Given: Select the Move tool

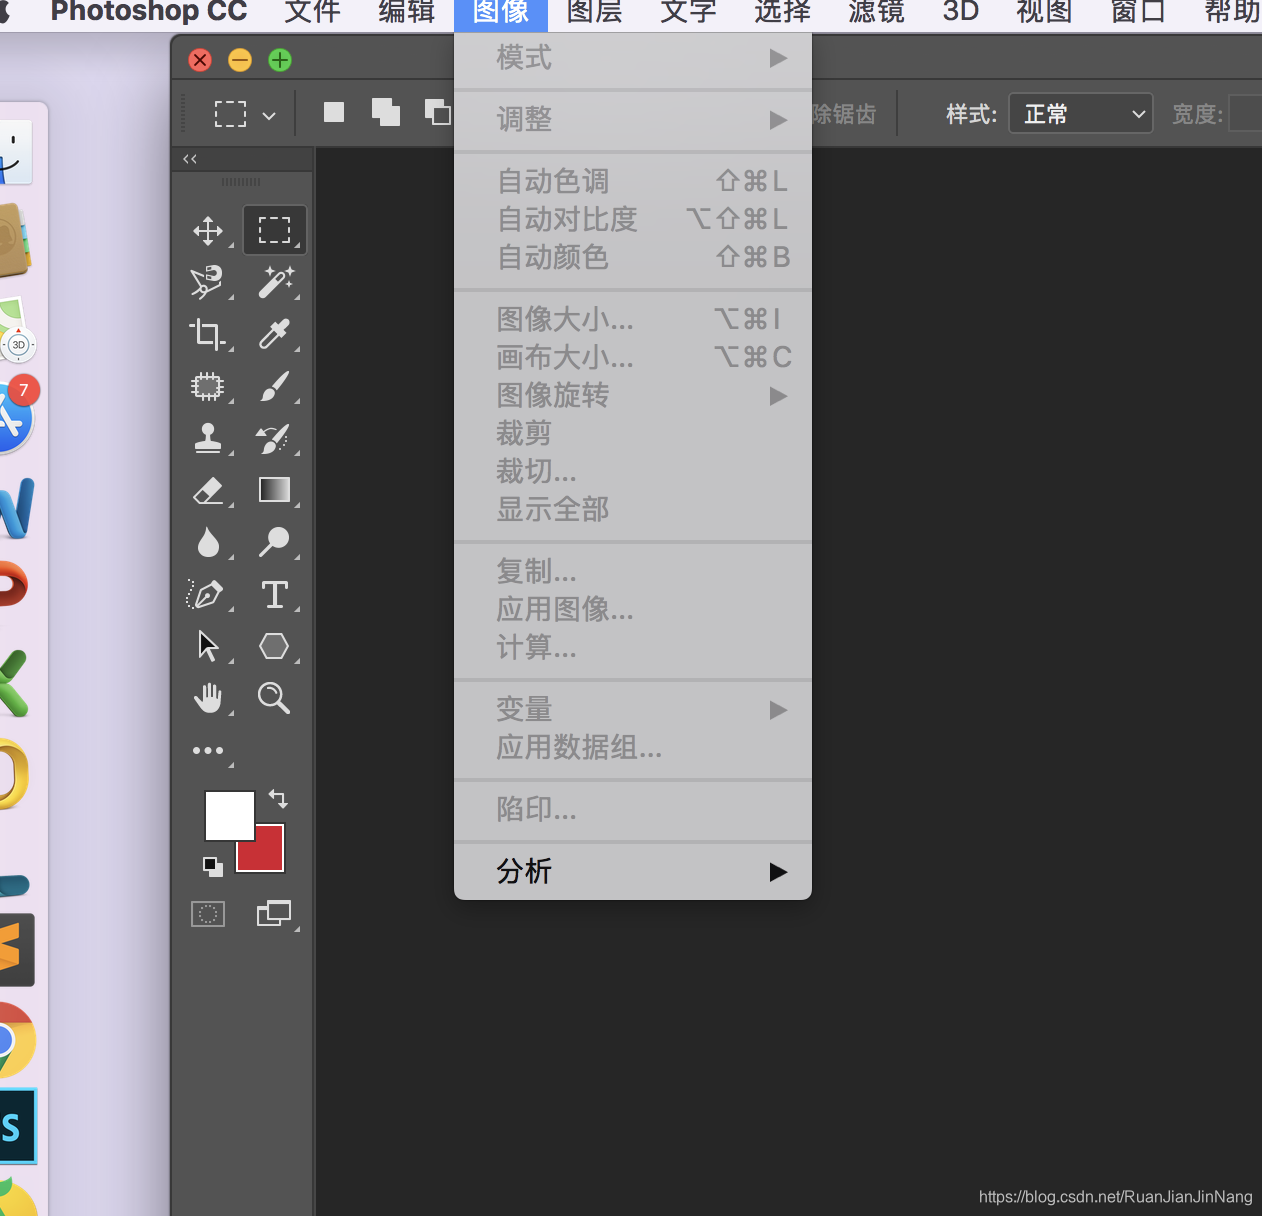Looking at the screenshot, I should point(208,231).
